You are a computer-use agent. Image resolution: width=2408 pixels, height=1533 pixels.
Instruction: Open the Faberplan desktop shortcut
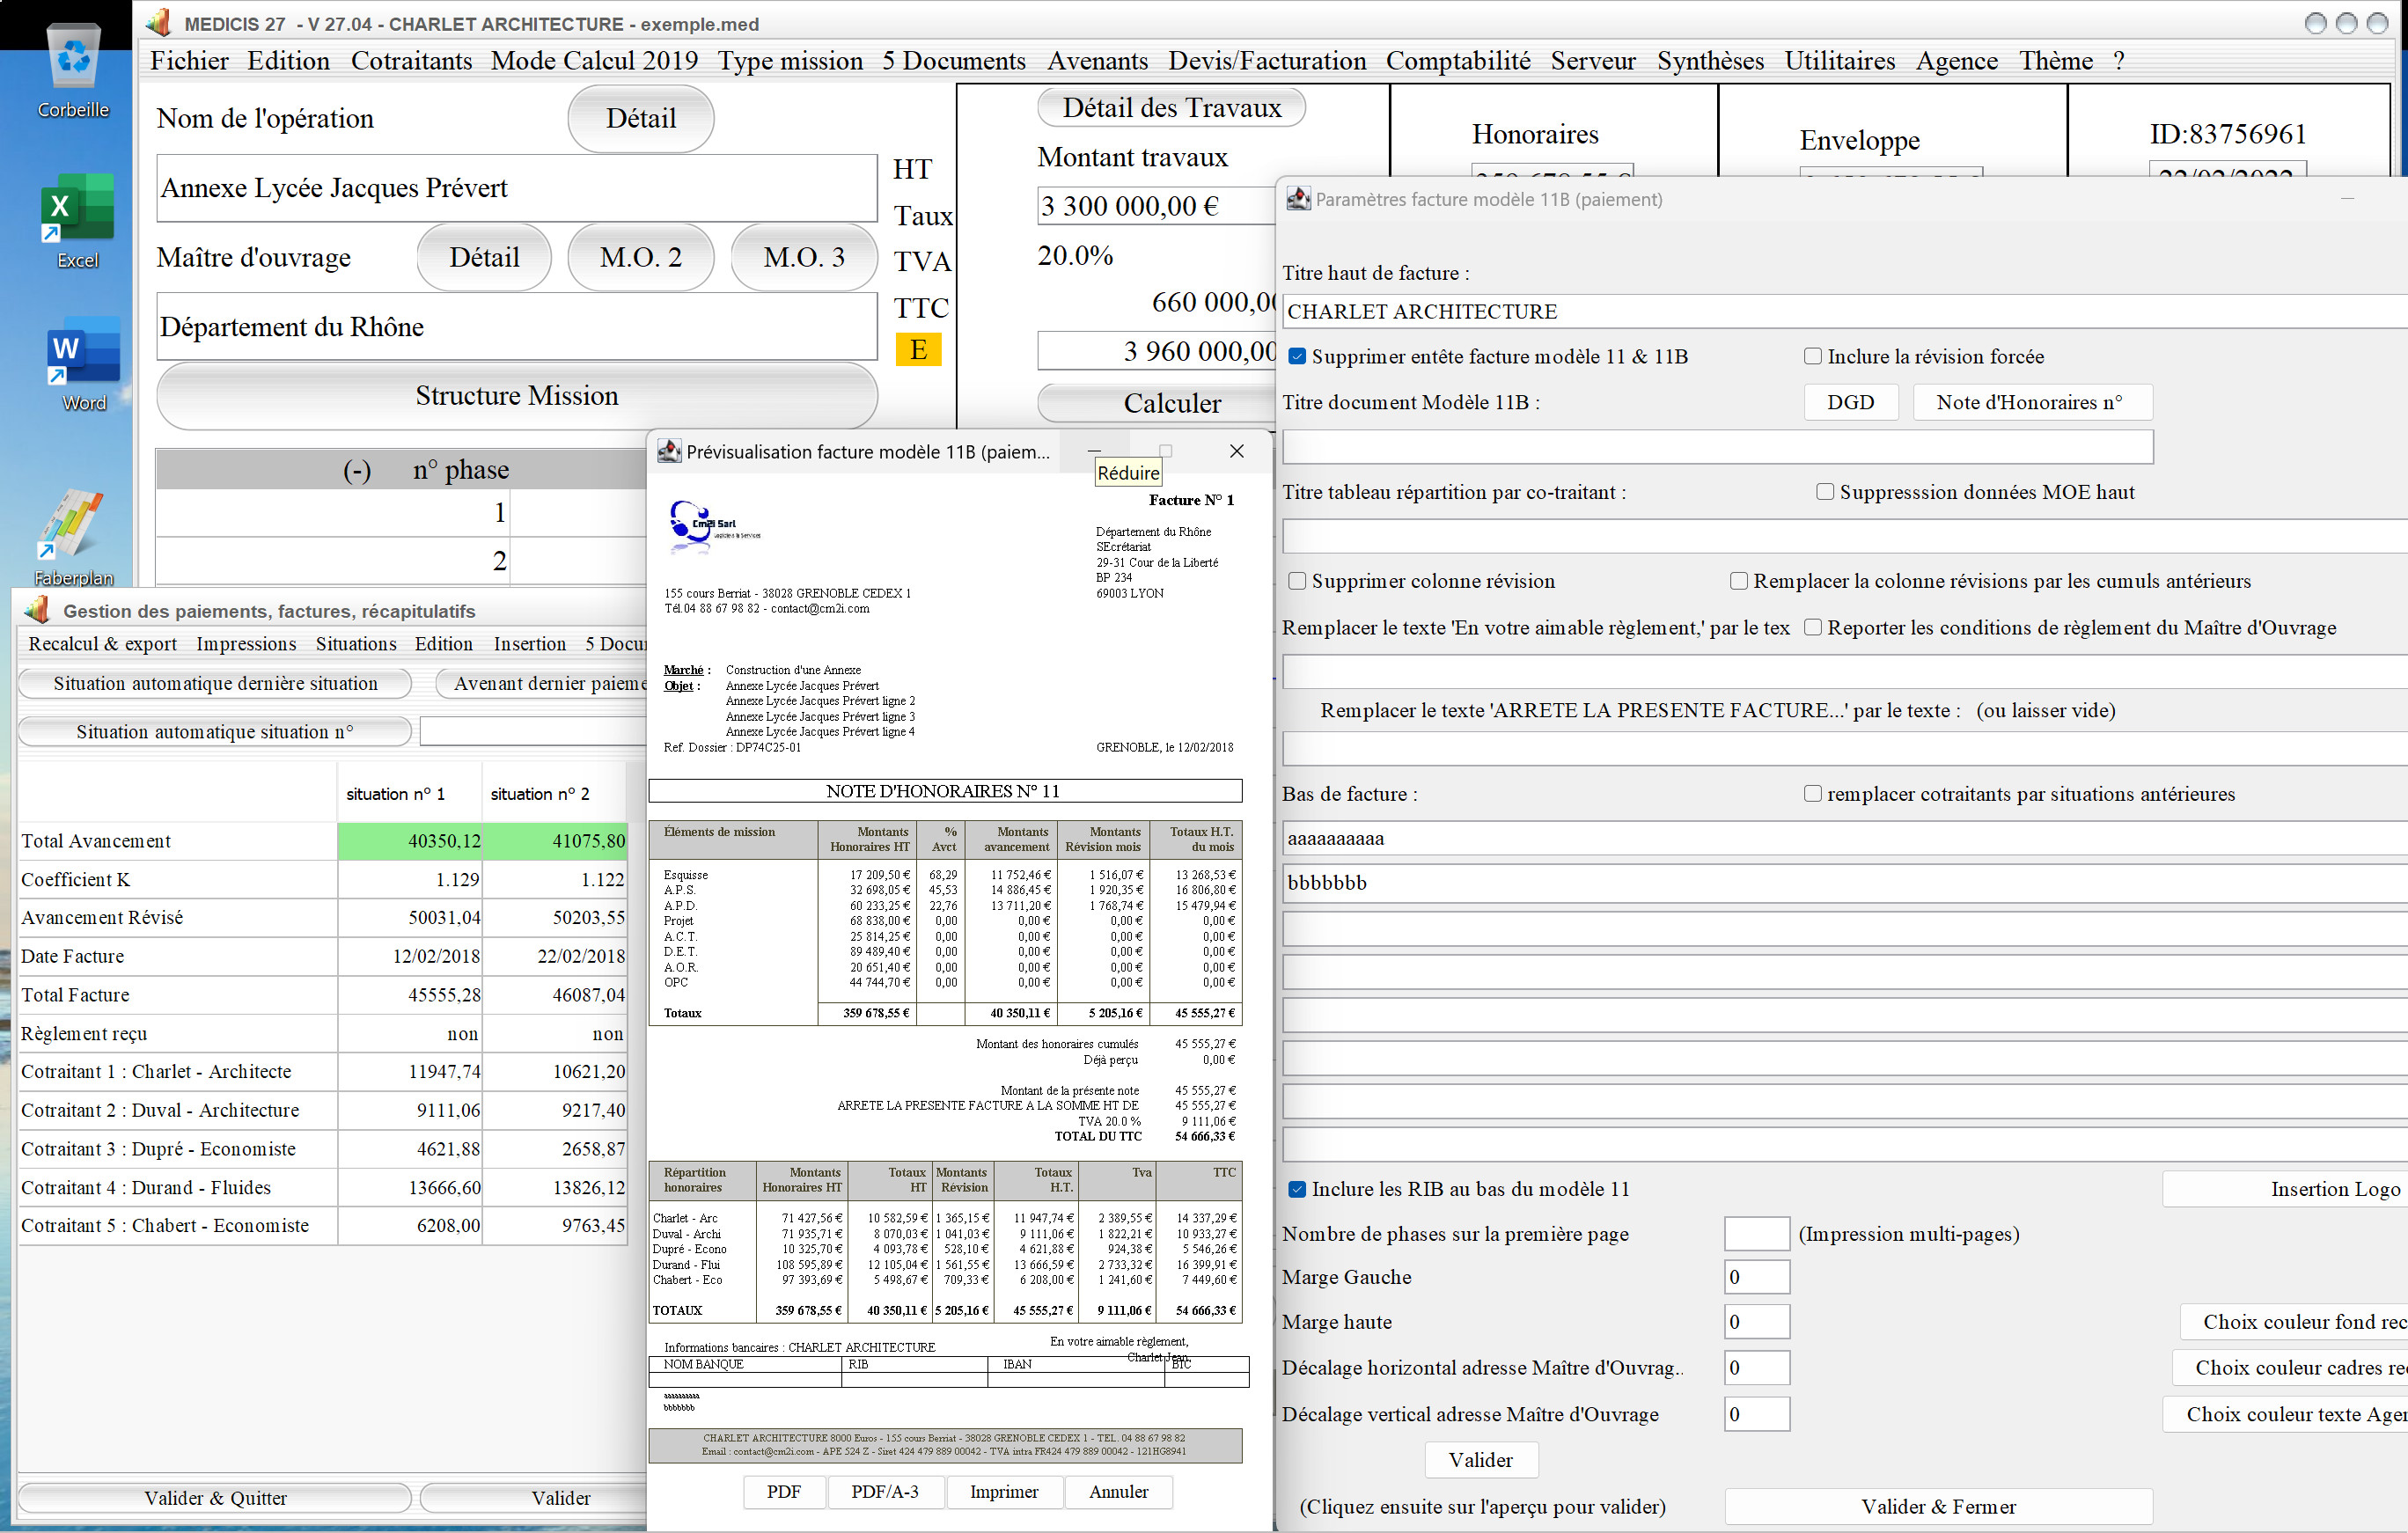73,537
